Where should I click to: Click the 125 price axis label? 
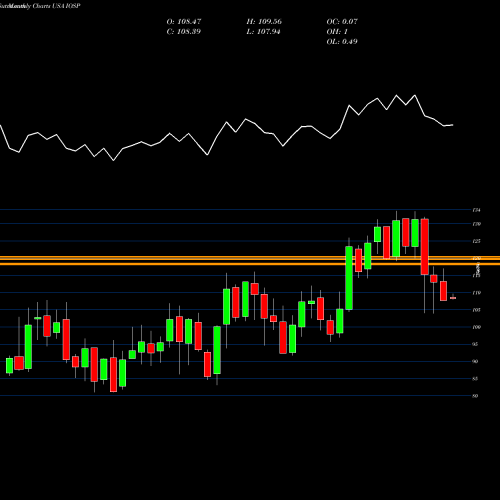[476, 241]
